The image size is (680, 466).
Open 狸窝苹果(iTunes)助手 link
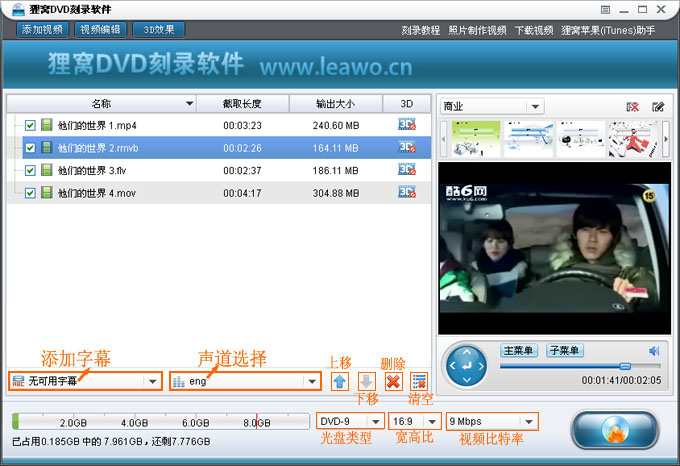coord(608,30)
